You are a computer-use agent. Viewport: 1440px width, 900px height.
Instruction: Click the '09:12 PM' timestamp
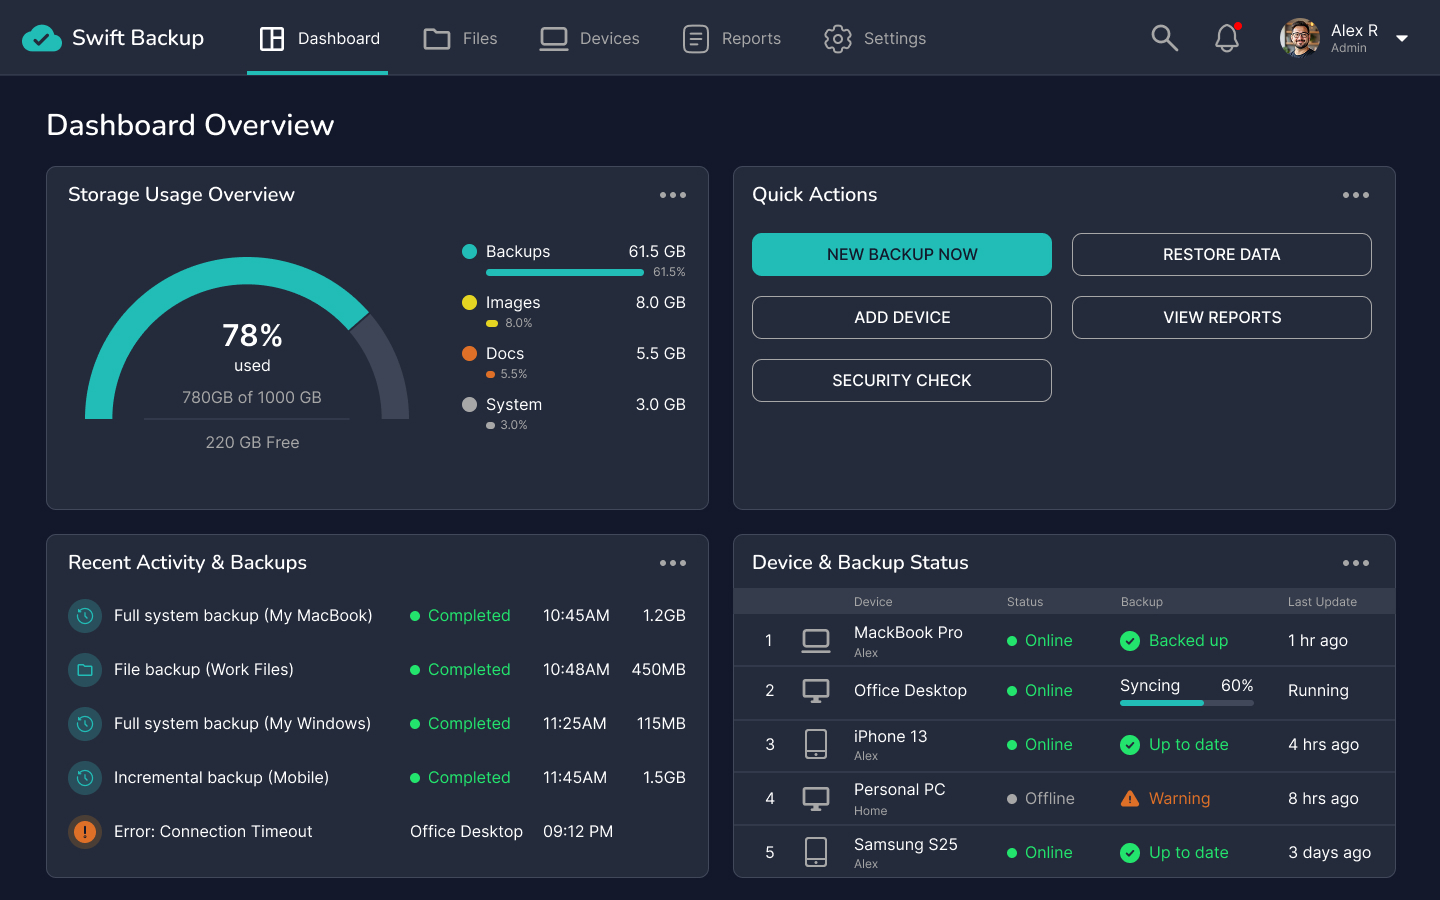pos(578,832)
